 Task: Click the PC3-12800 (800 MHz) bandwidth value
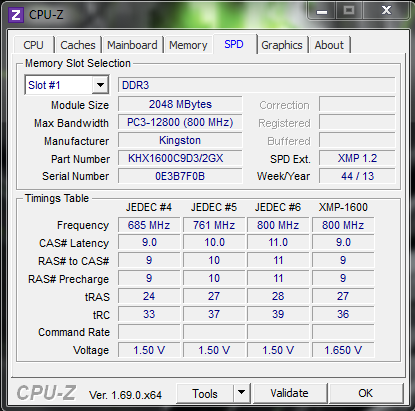[180, 122]
